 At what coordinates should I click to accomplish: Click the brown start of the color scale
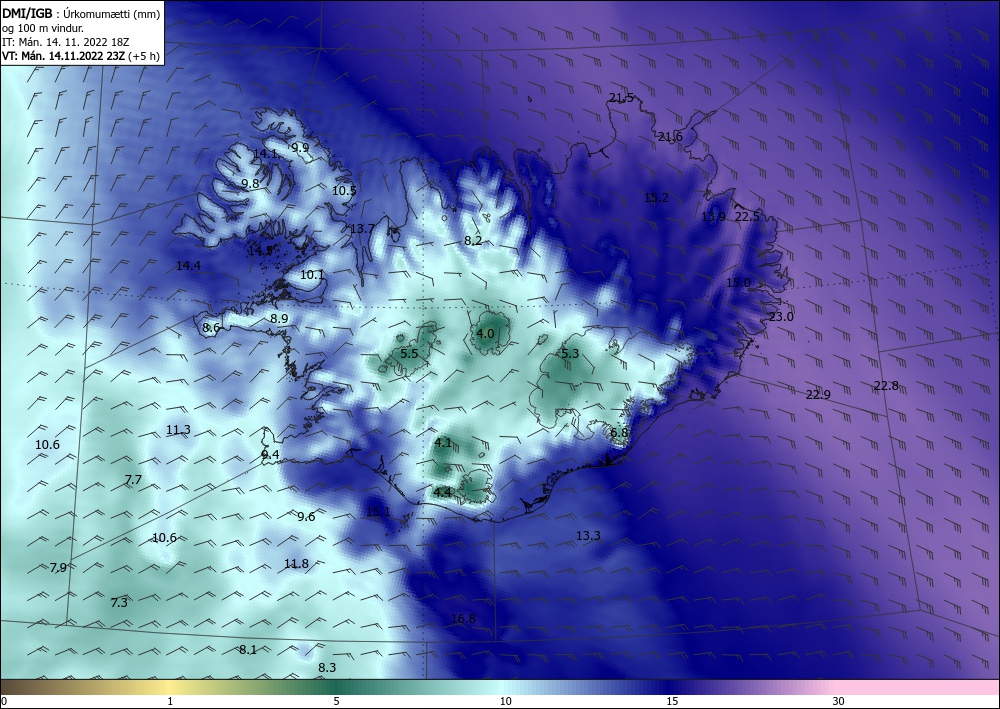click(x=26, y=687)
